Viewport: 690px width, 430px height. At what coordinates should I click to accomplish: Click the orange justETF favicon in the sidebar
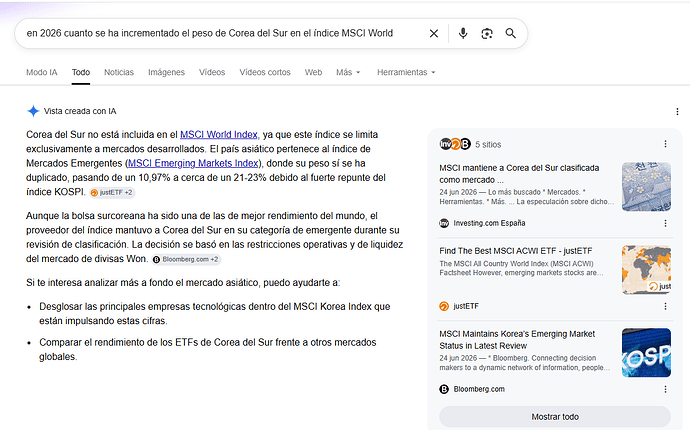click(x=444, y=306)
